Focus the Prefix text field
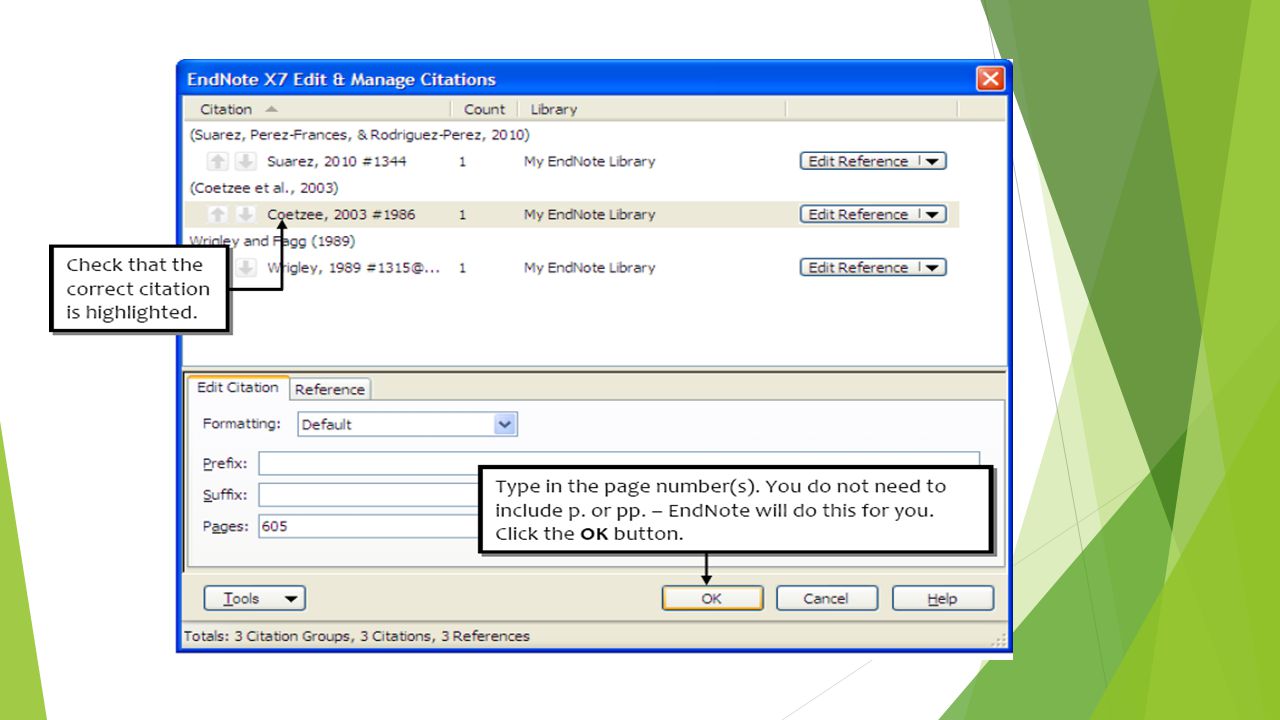This screenshot has width=1280, height=720. tap(619, 463)
